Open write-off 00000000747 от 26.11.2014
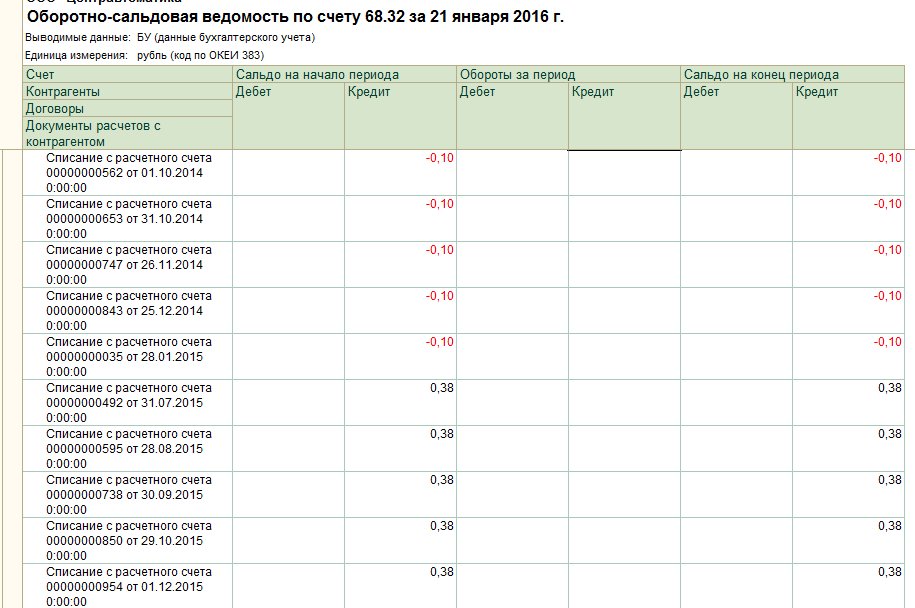This screenshot has width=915, height=608. (129, 264)
